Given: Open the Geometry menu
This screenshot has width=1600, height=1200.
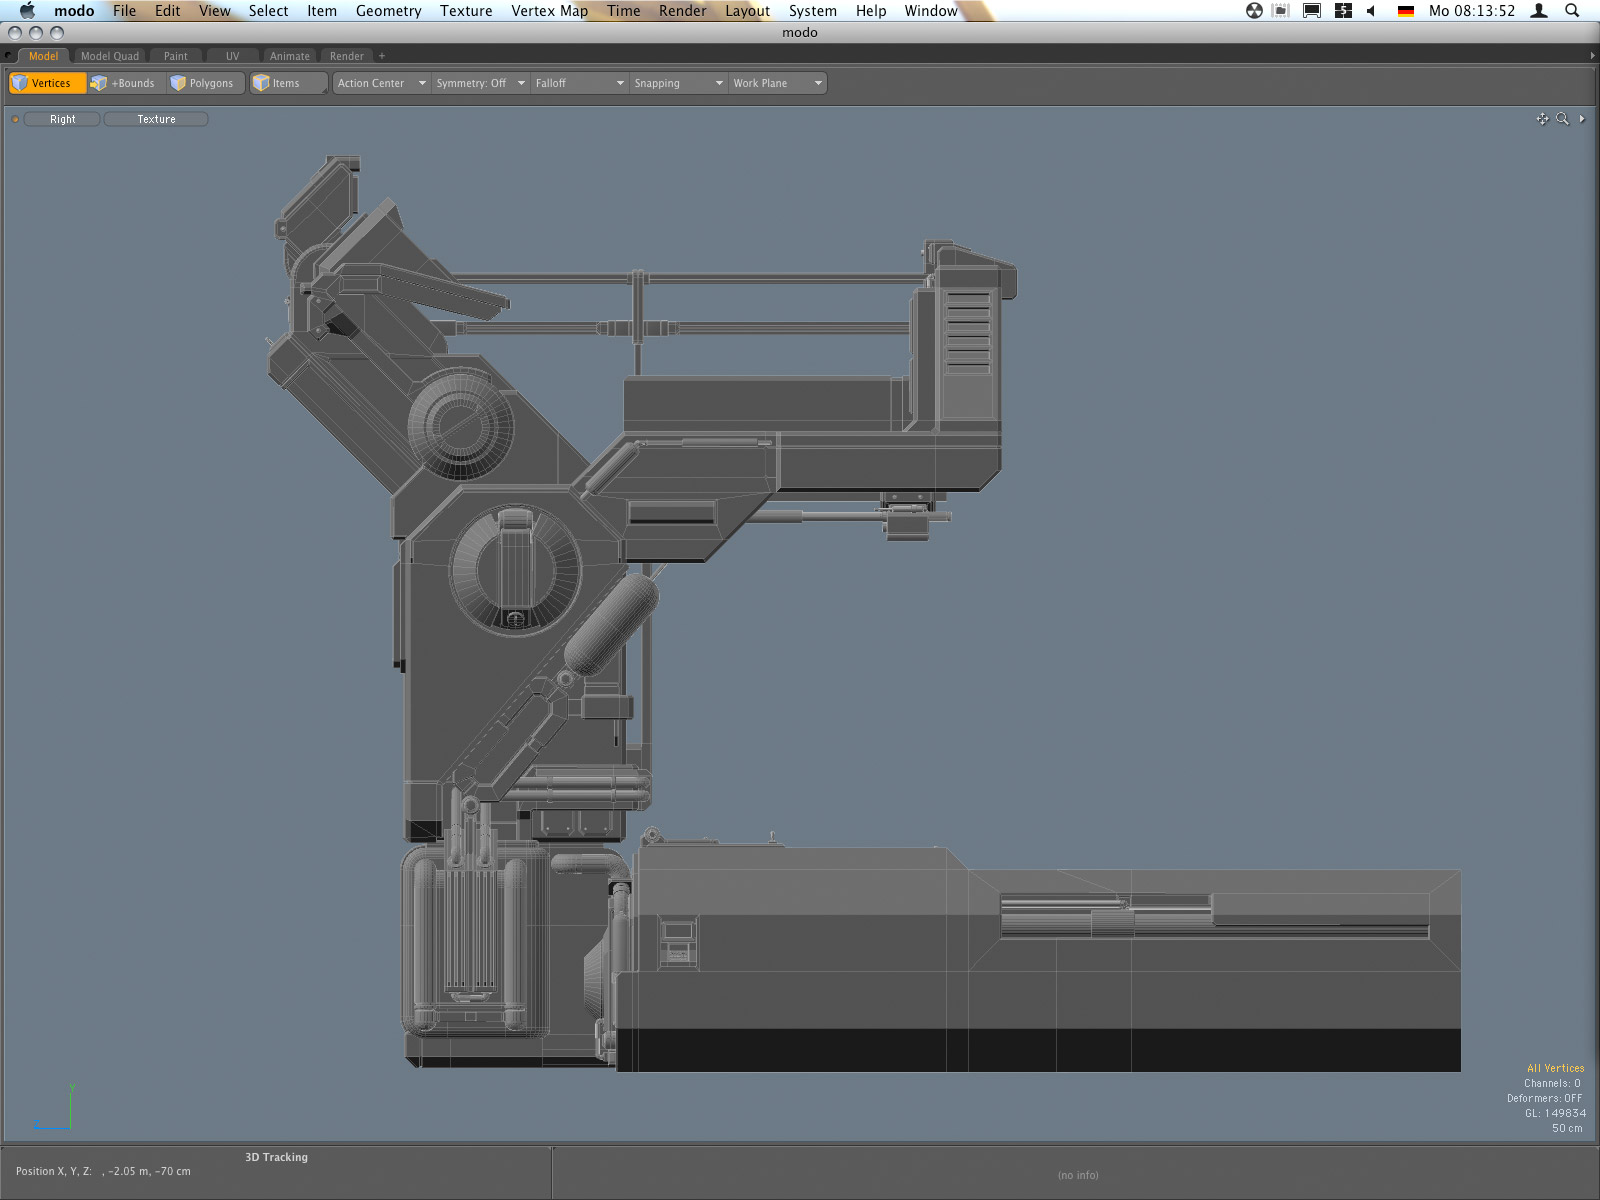Looking at the screenshot, I should pos(388,11).
